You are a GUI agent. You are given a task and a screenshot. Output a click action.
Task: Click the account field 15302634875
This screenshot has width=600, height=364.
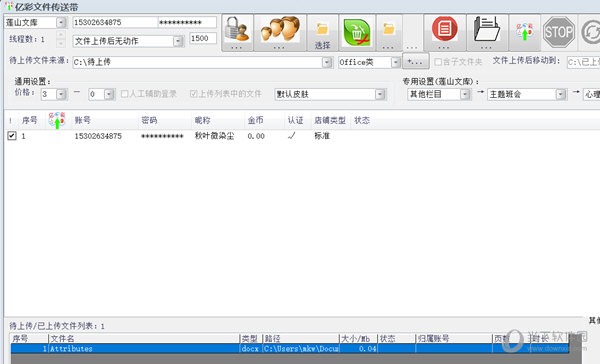(115, 23)
